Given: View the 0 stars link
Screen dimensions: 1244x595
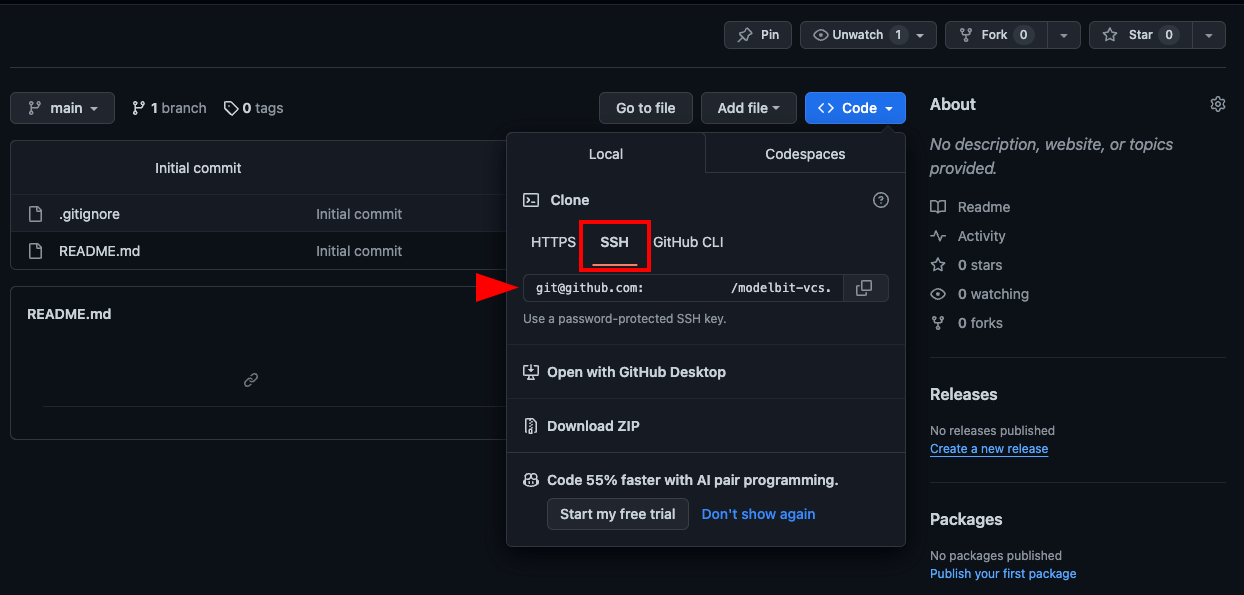Looking at the screenshot, I should (966, 265).
